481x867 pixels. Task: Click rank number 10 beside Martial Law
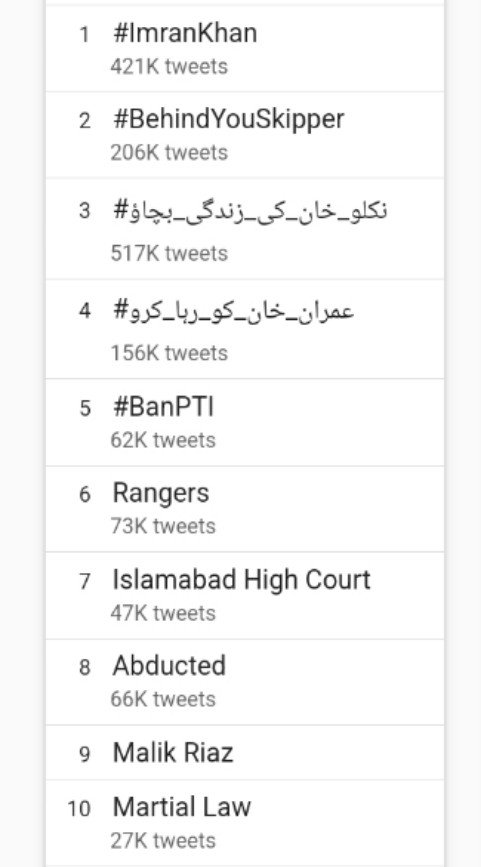tap(79, 809)
